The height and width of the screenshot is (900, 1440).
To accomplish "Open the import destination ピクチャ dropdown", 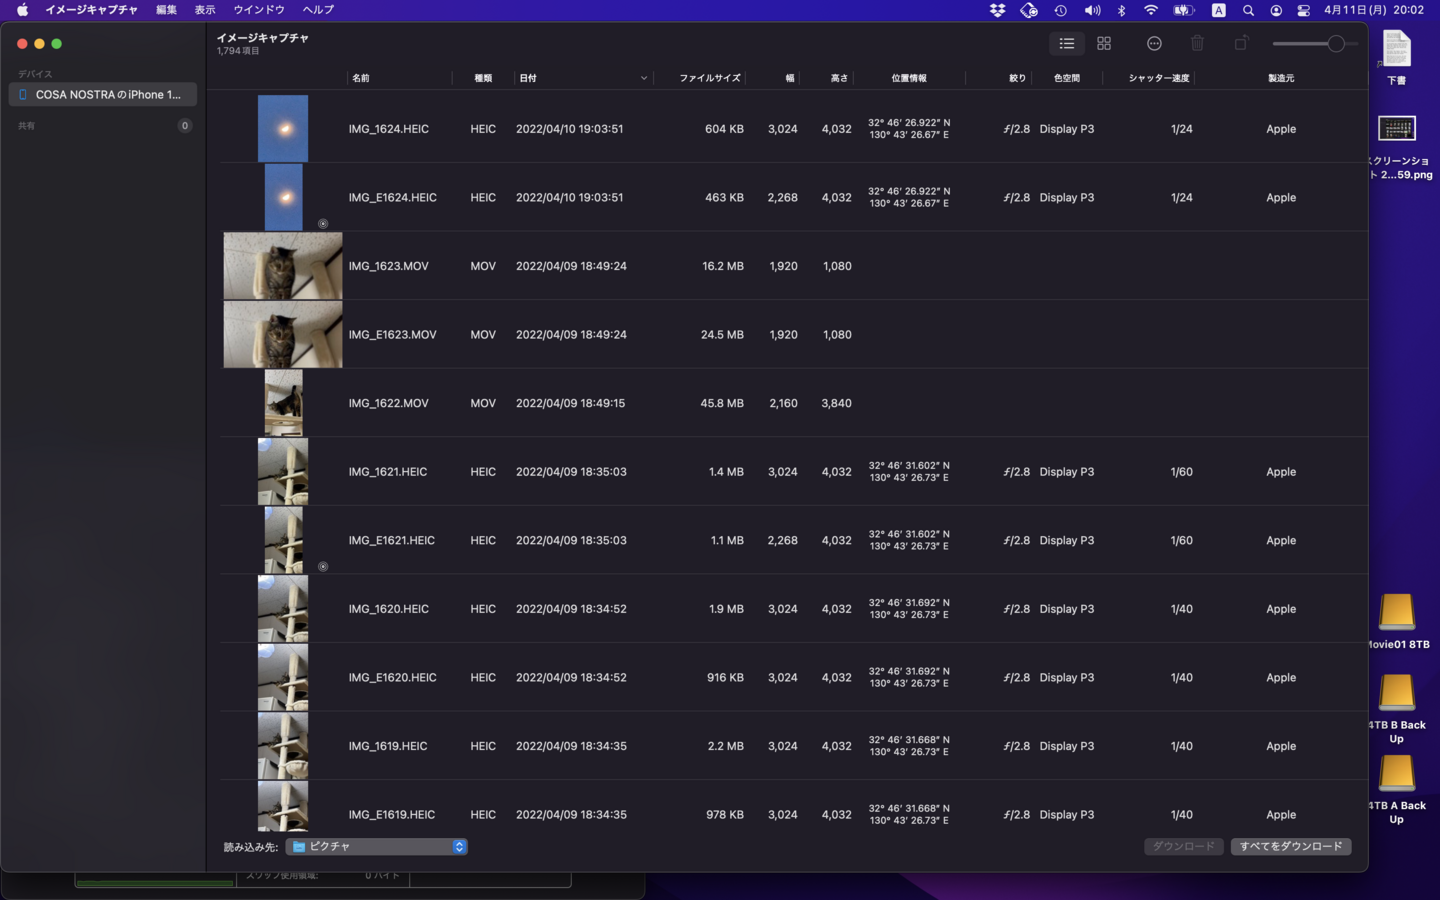I will [x=377, y=847].
